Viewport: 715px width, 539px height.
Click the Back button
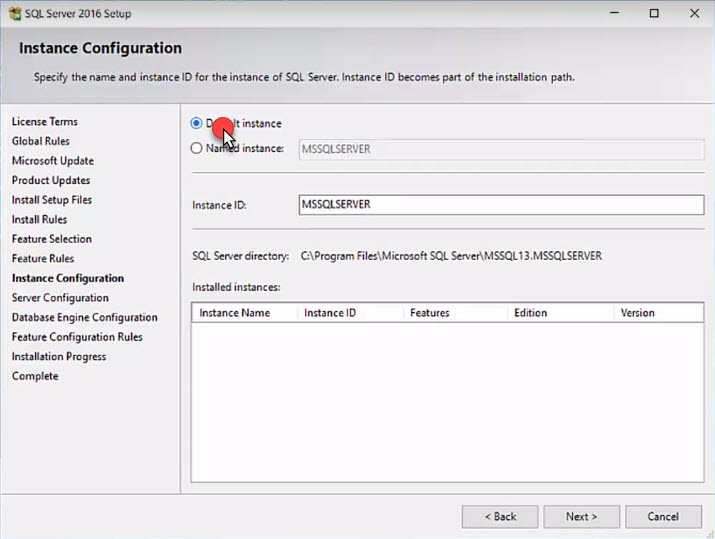tap(500, 516)
